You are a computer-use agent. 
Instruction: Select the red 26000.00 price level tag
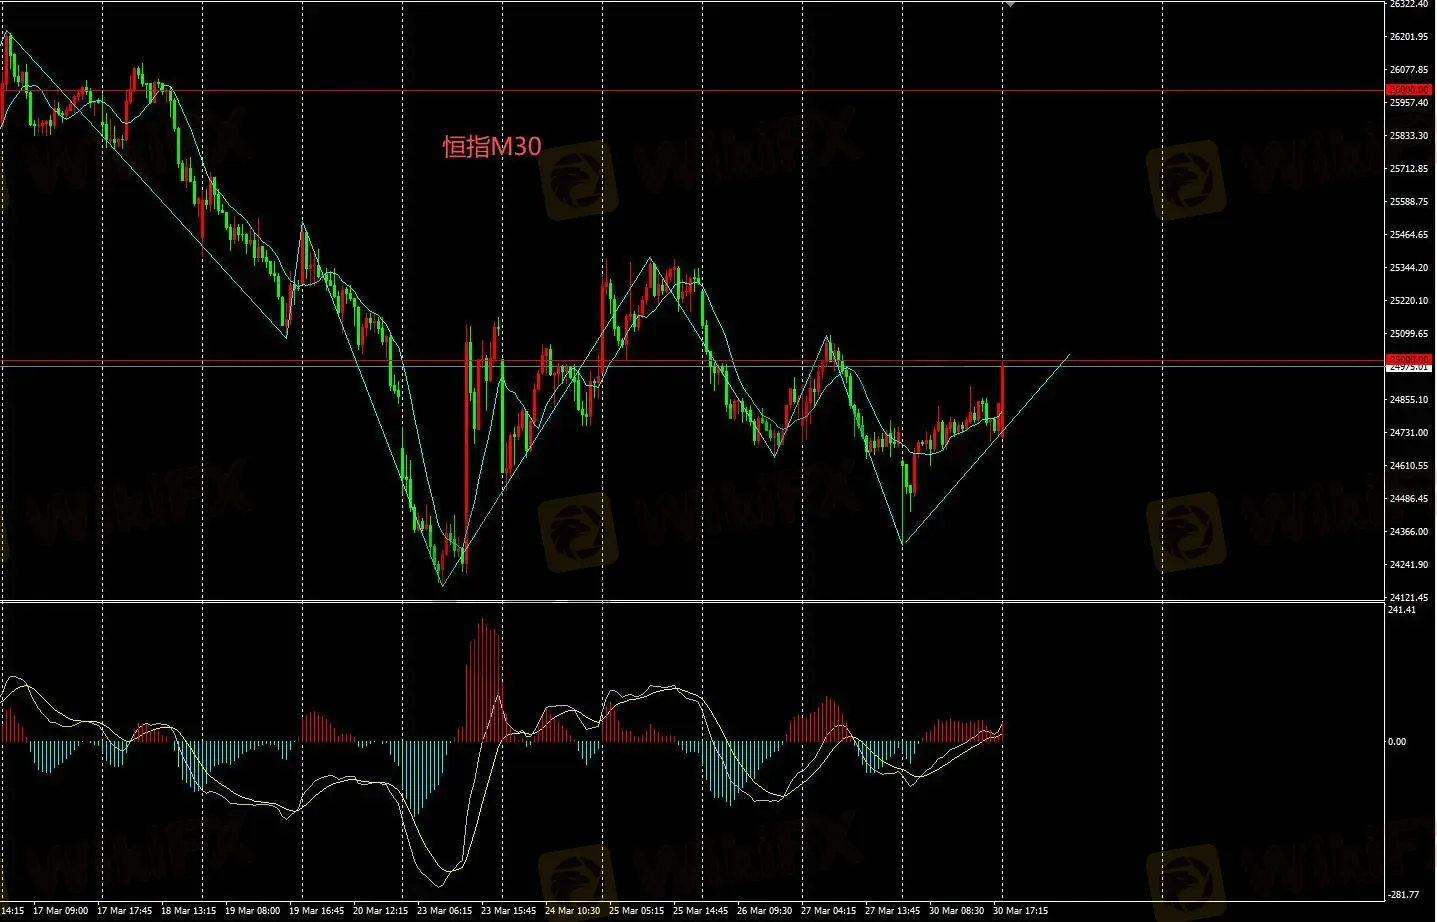click(1409, 90)
